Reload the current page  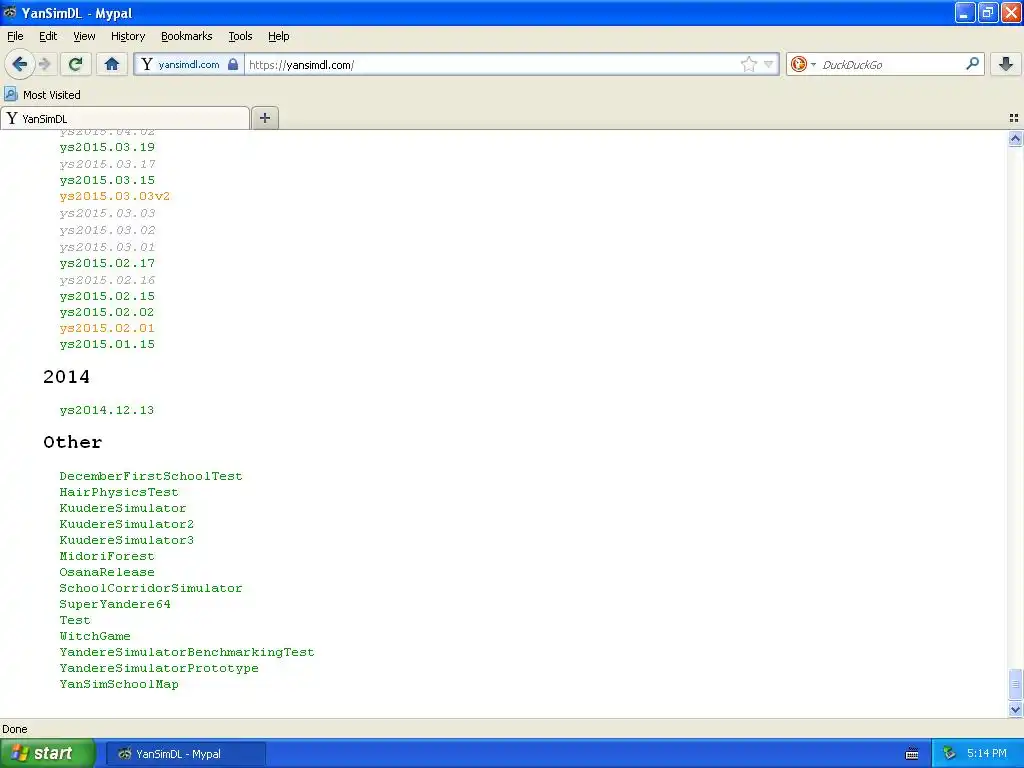[76, 64]
